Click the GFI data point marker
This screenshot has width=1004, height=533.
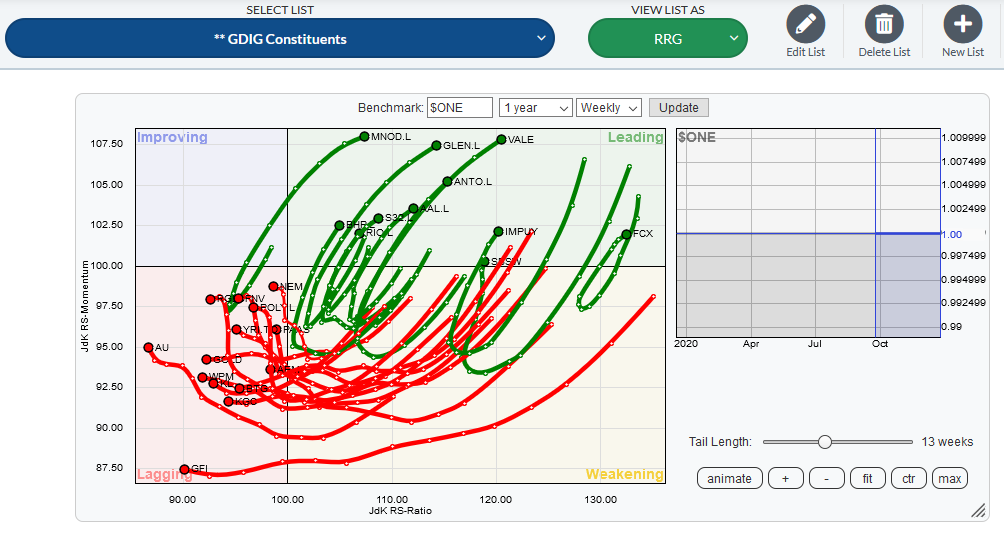pos(184,469)
